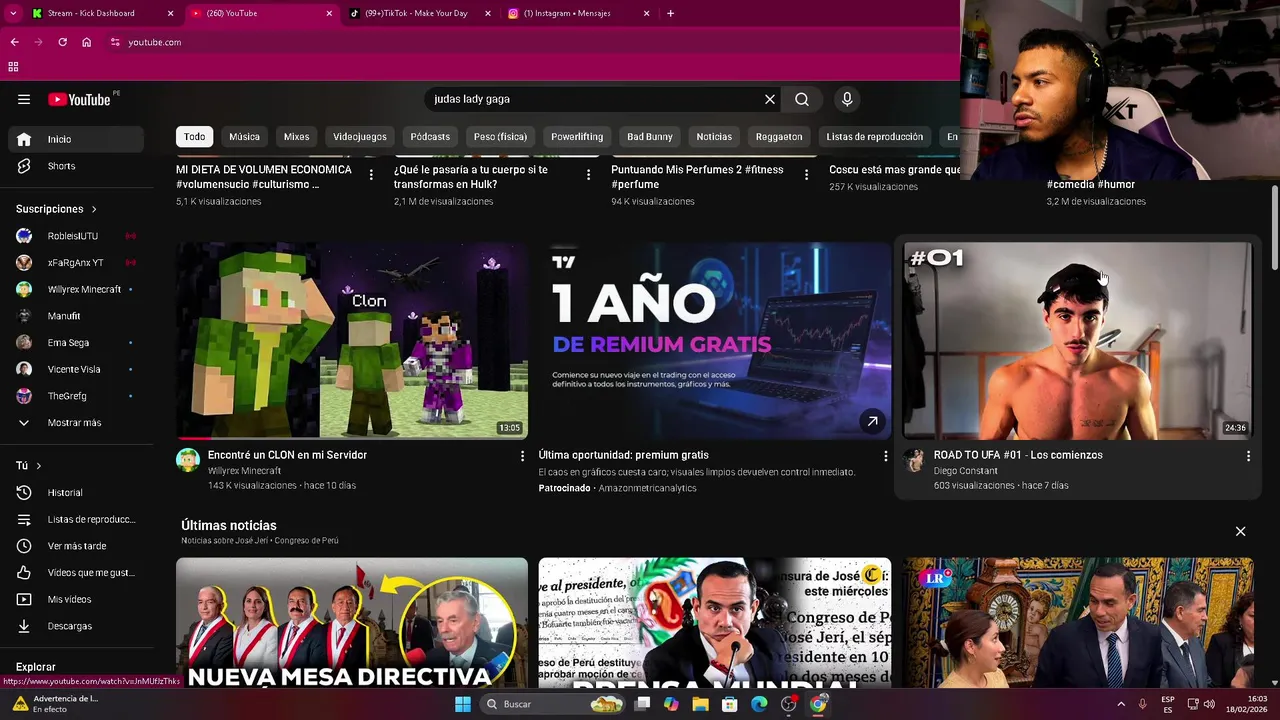Expand Mostrar más in subscriptions
Viewport: 1280px width, 720px height.
click(78, 423)
